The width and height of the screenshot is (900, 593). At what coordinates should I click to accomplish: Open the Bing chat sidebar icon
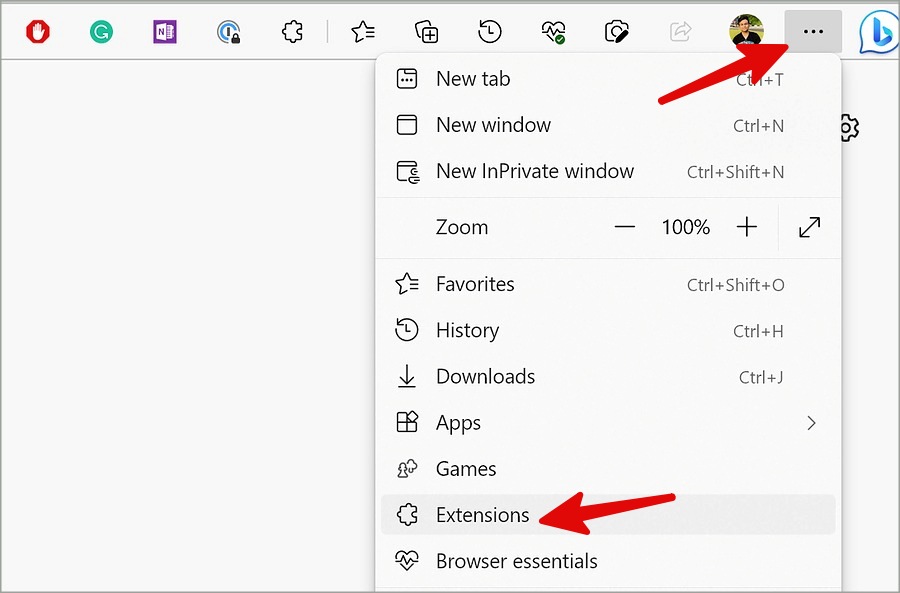click(x=878, y=32)
